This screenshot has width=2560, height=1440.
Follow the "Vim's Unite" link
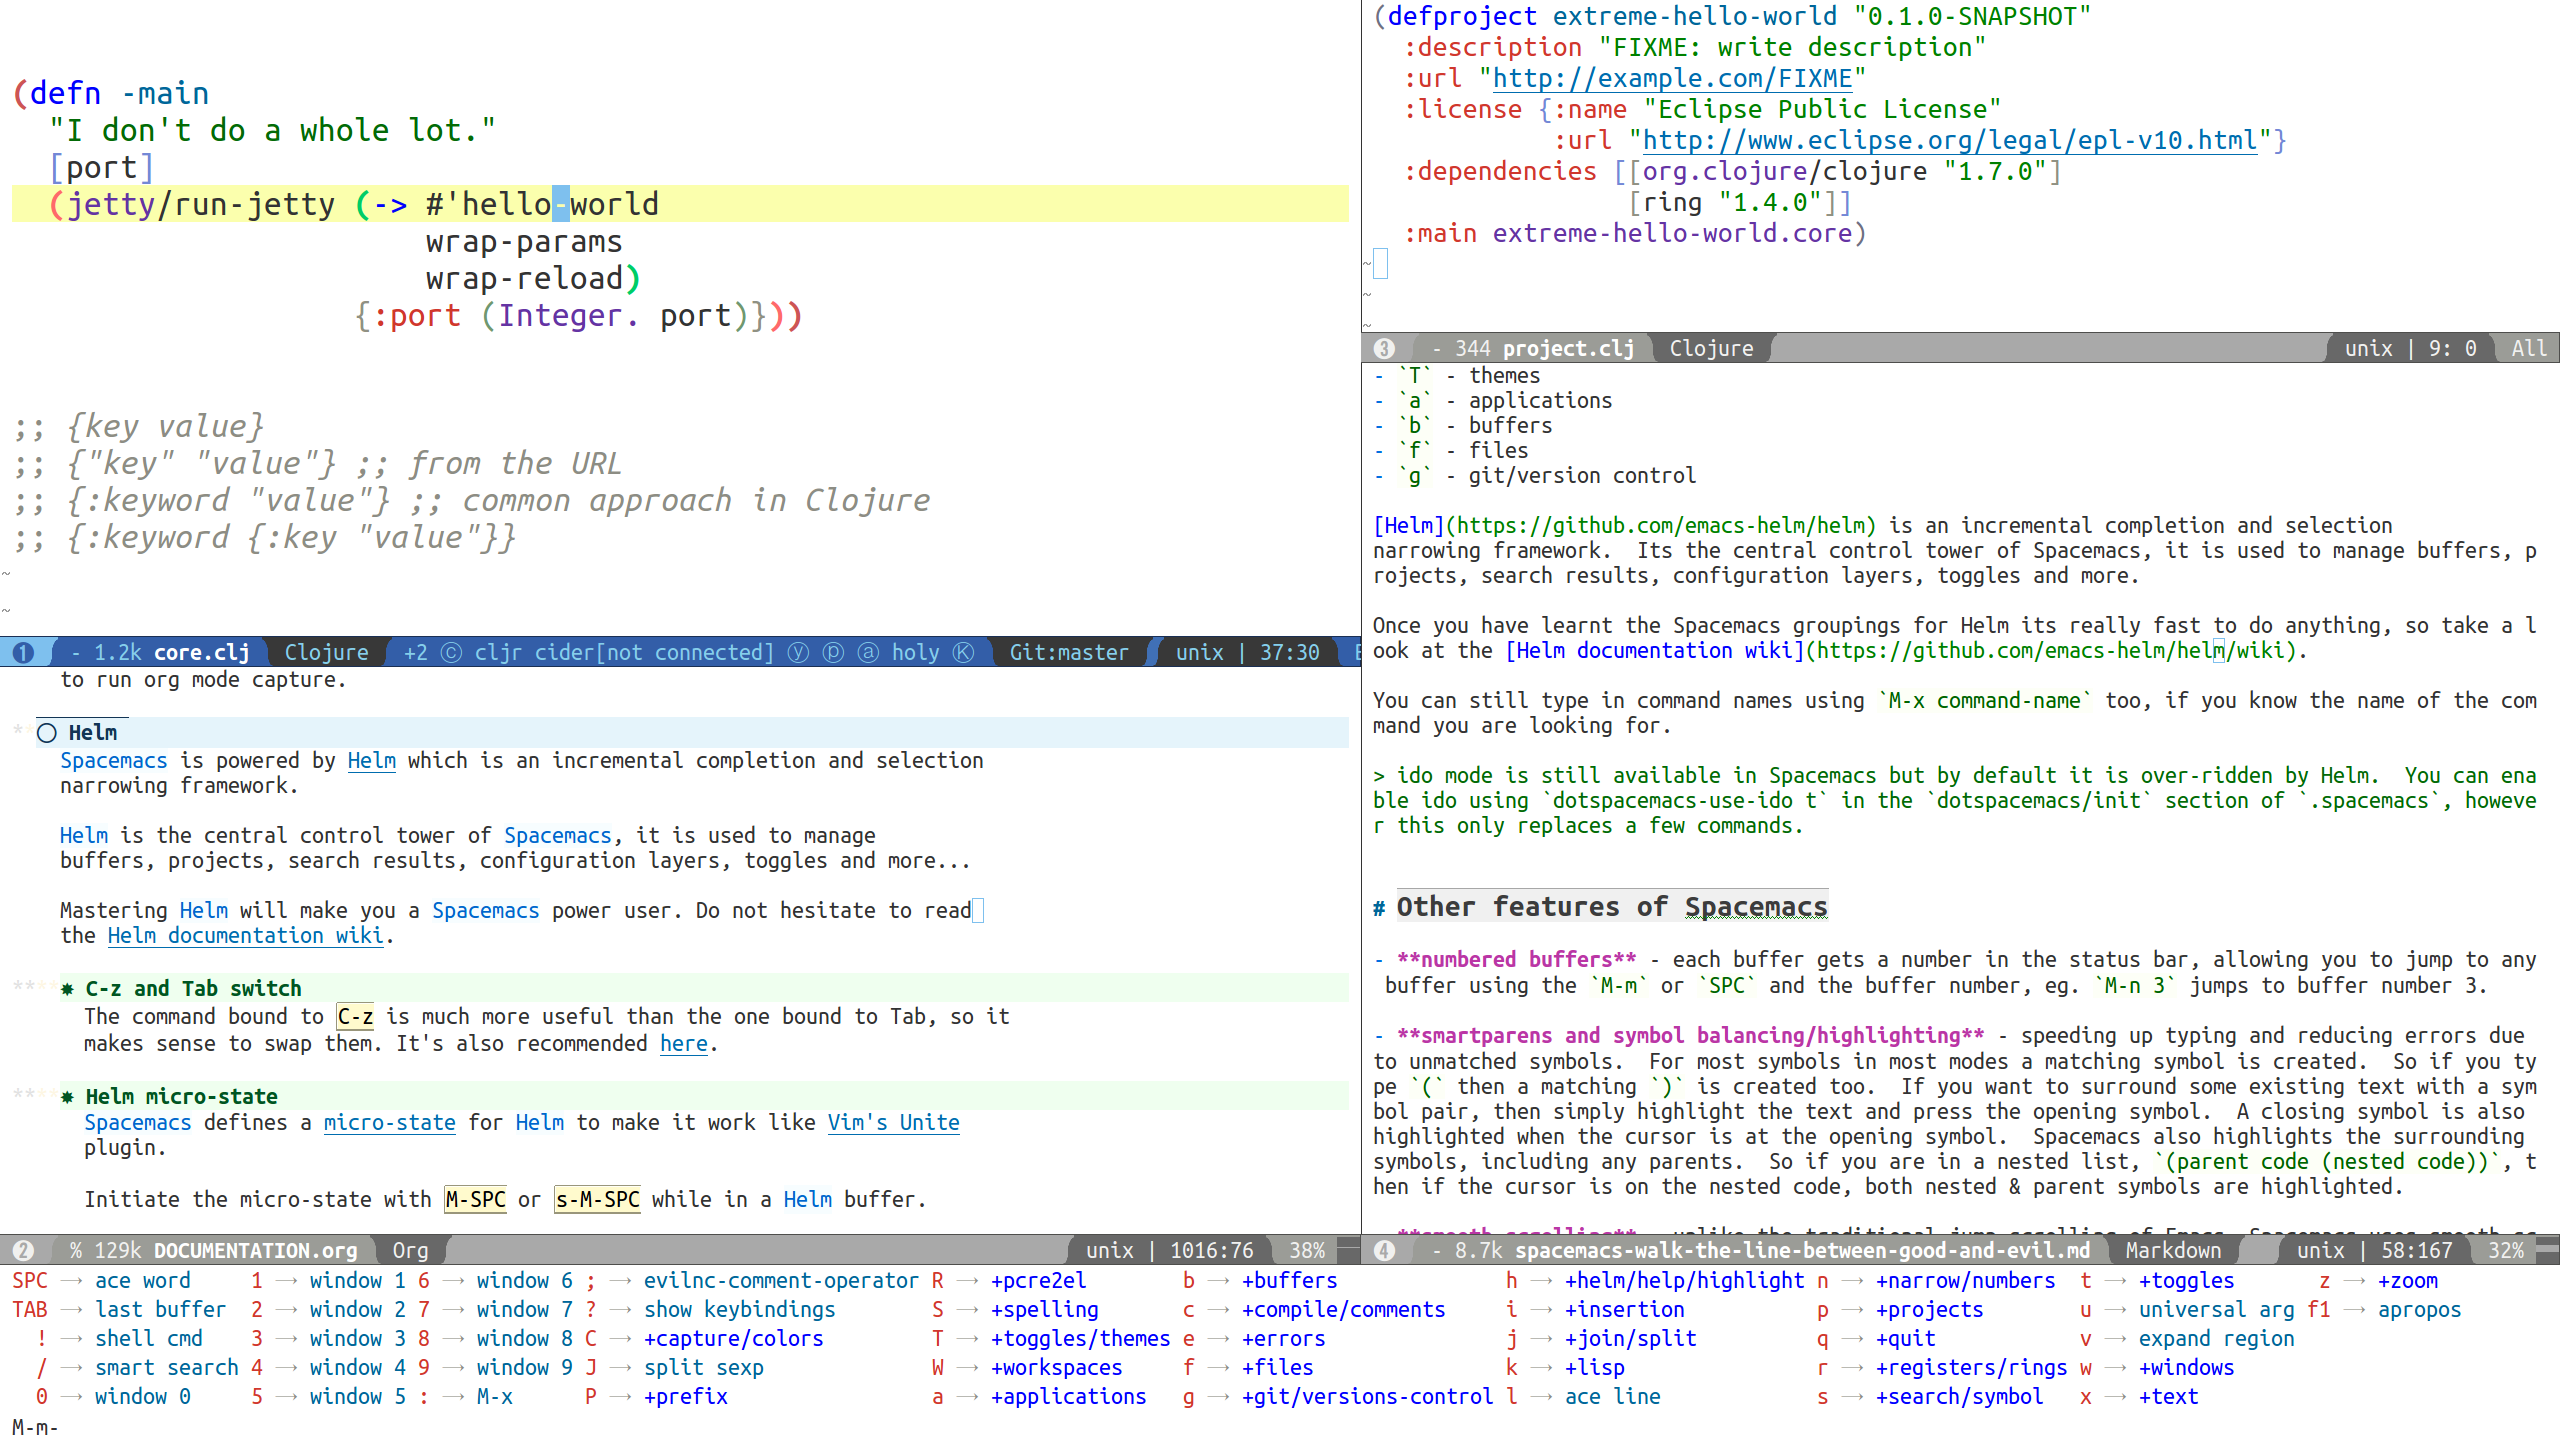tap(893, 1123)
